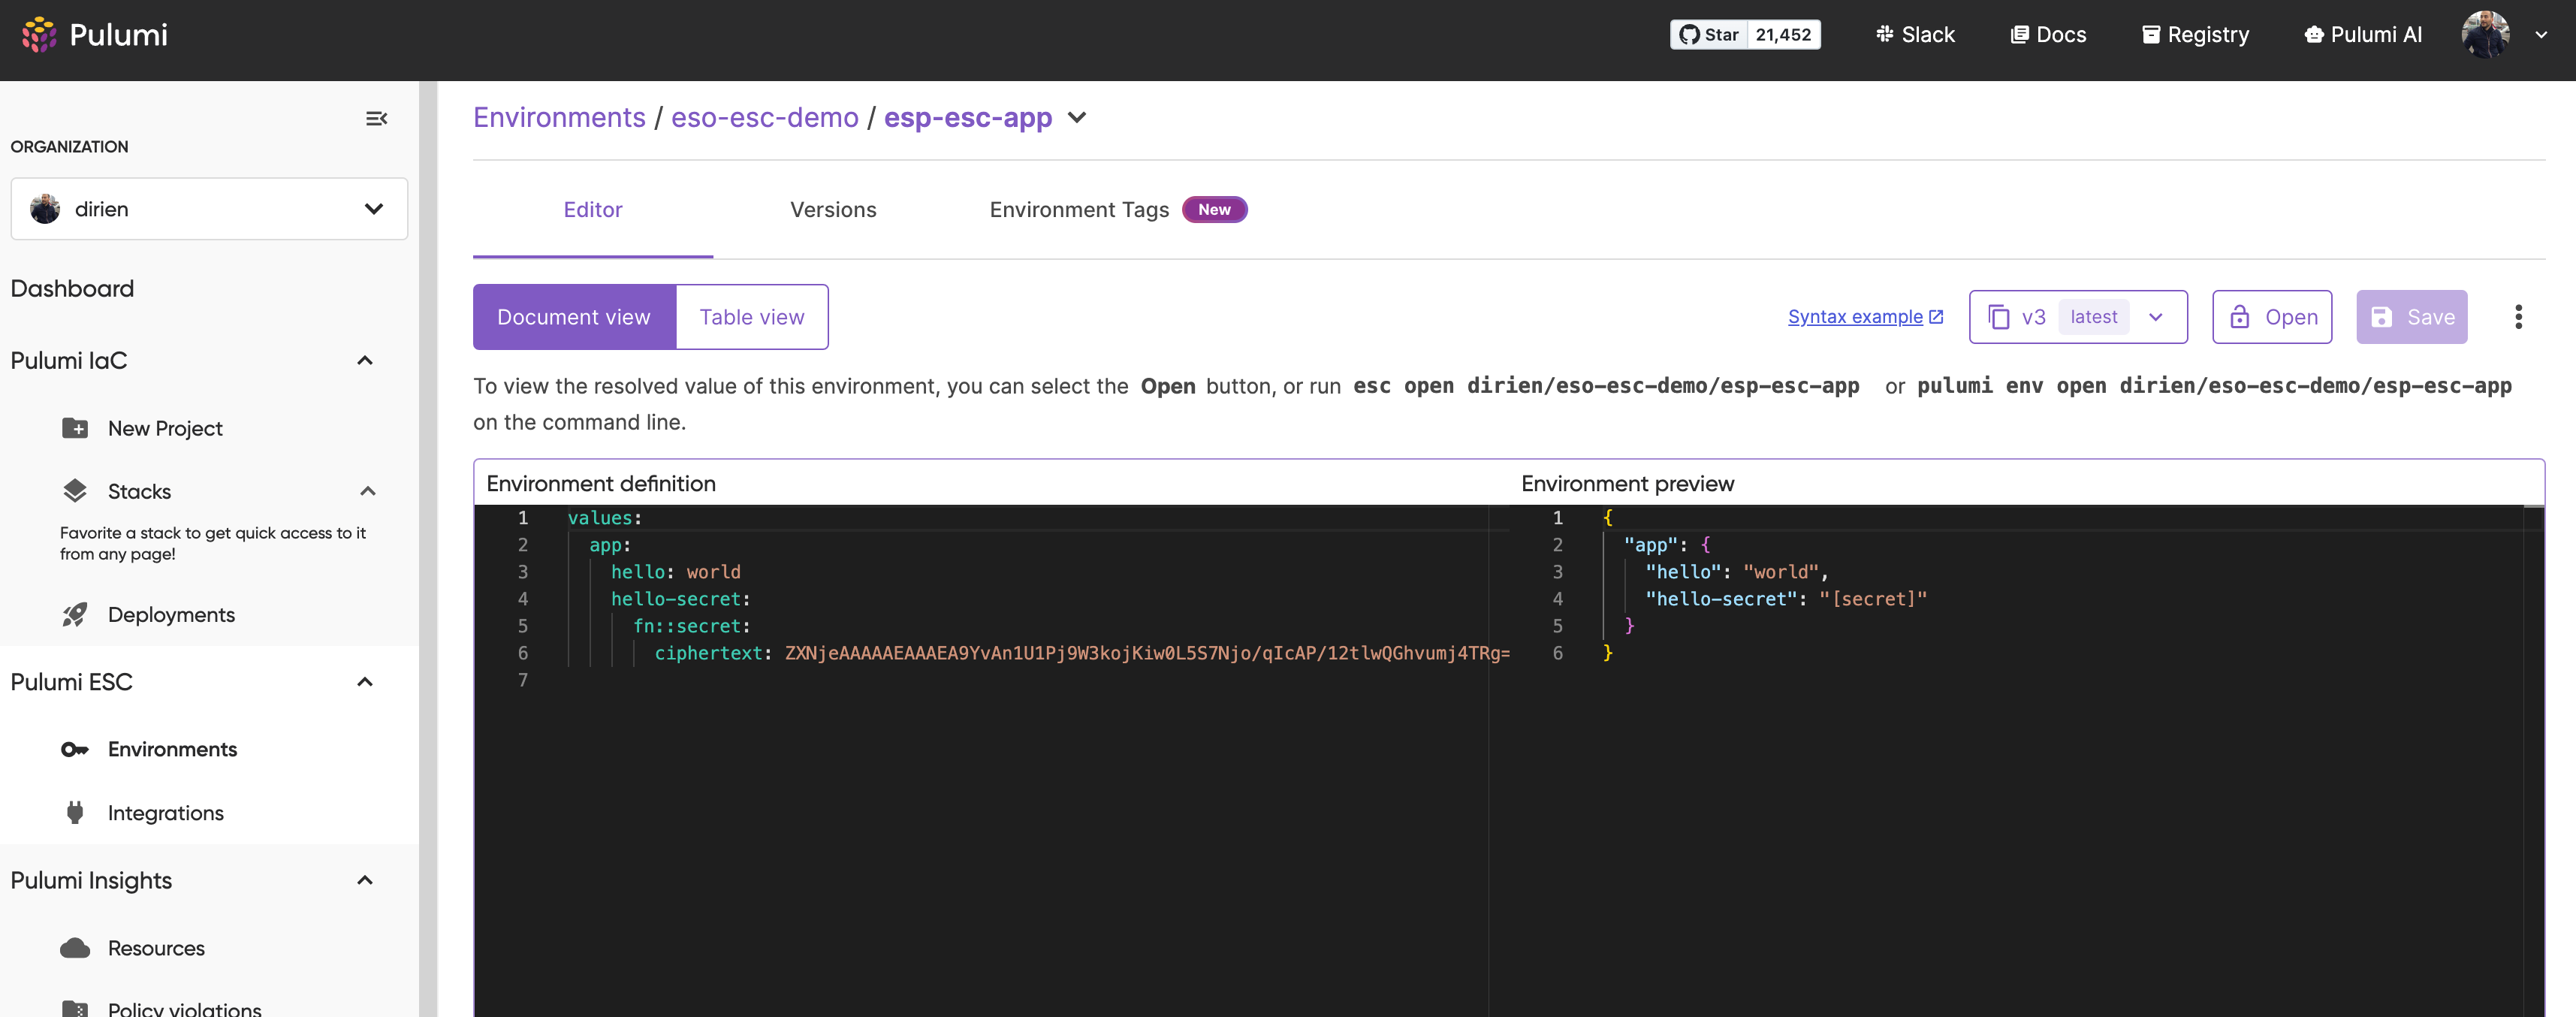Screen dimensions: 2576x1017
Task: Open the v3 latest version dropdown
Action: [2078, 317]
